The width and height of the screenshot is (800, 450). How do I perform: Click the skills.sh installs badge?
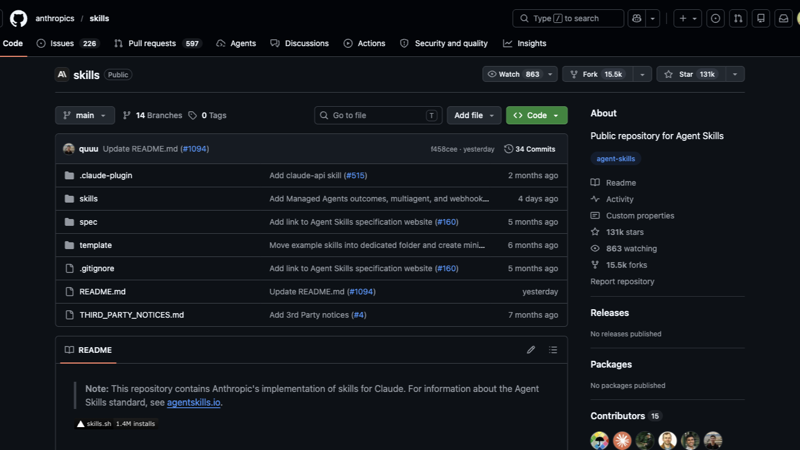116,423
